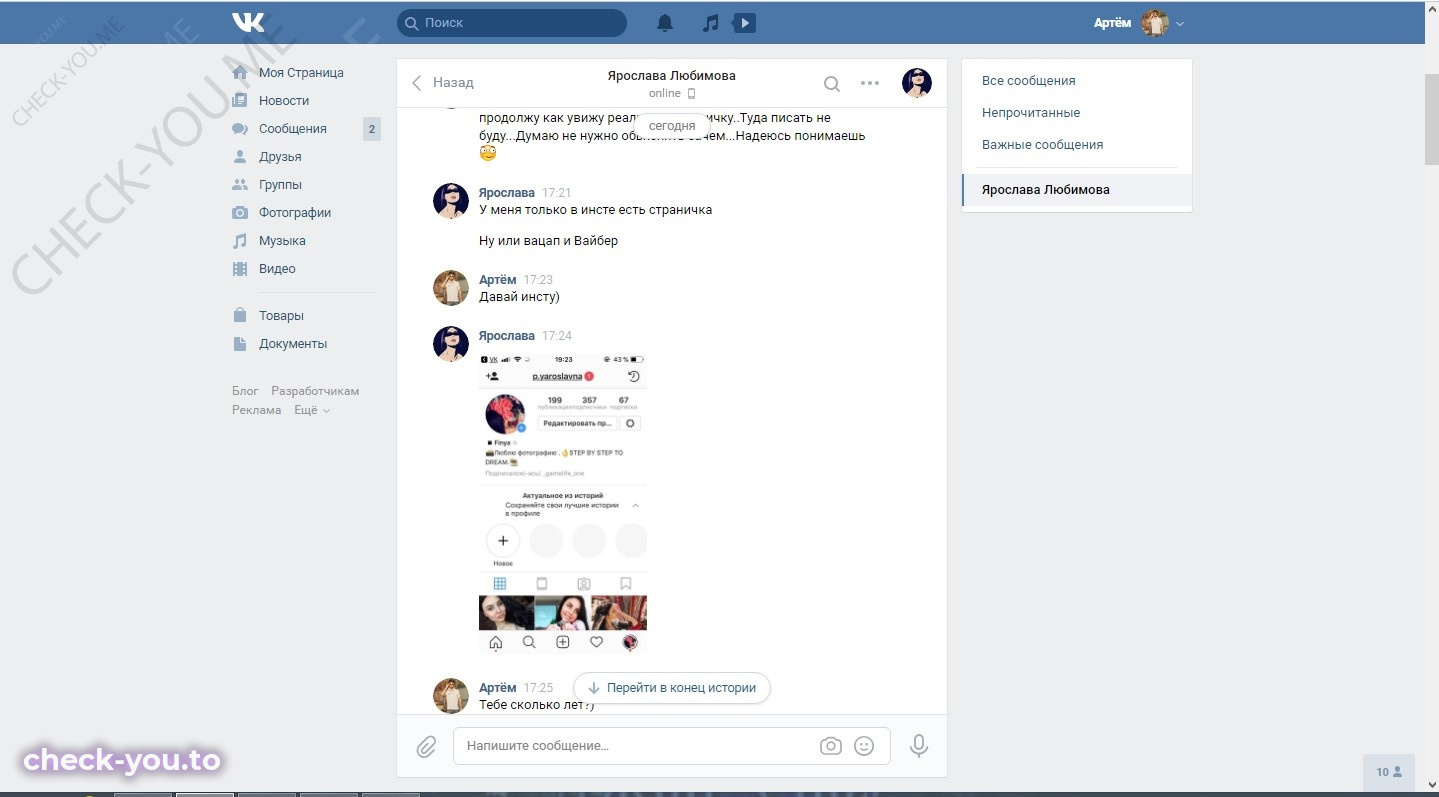
Task: Click the VK logo in the header
Action: click(248, 22)
